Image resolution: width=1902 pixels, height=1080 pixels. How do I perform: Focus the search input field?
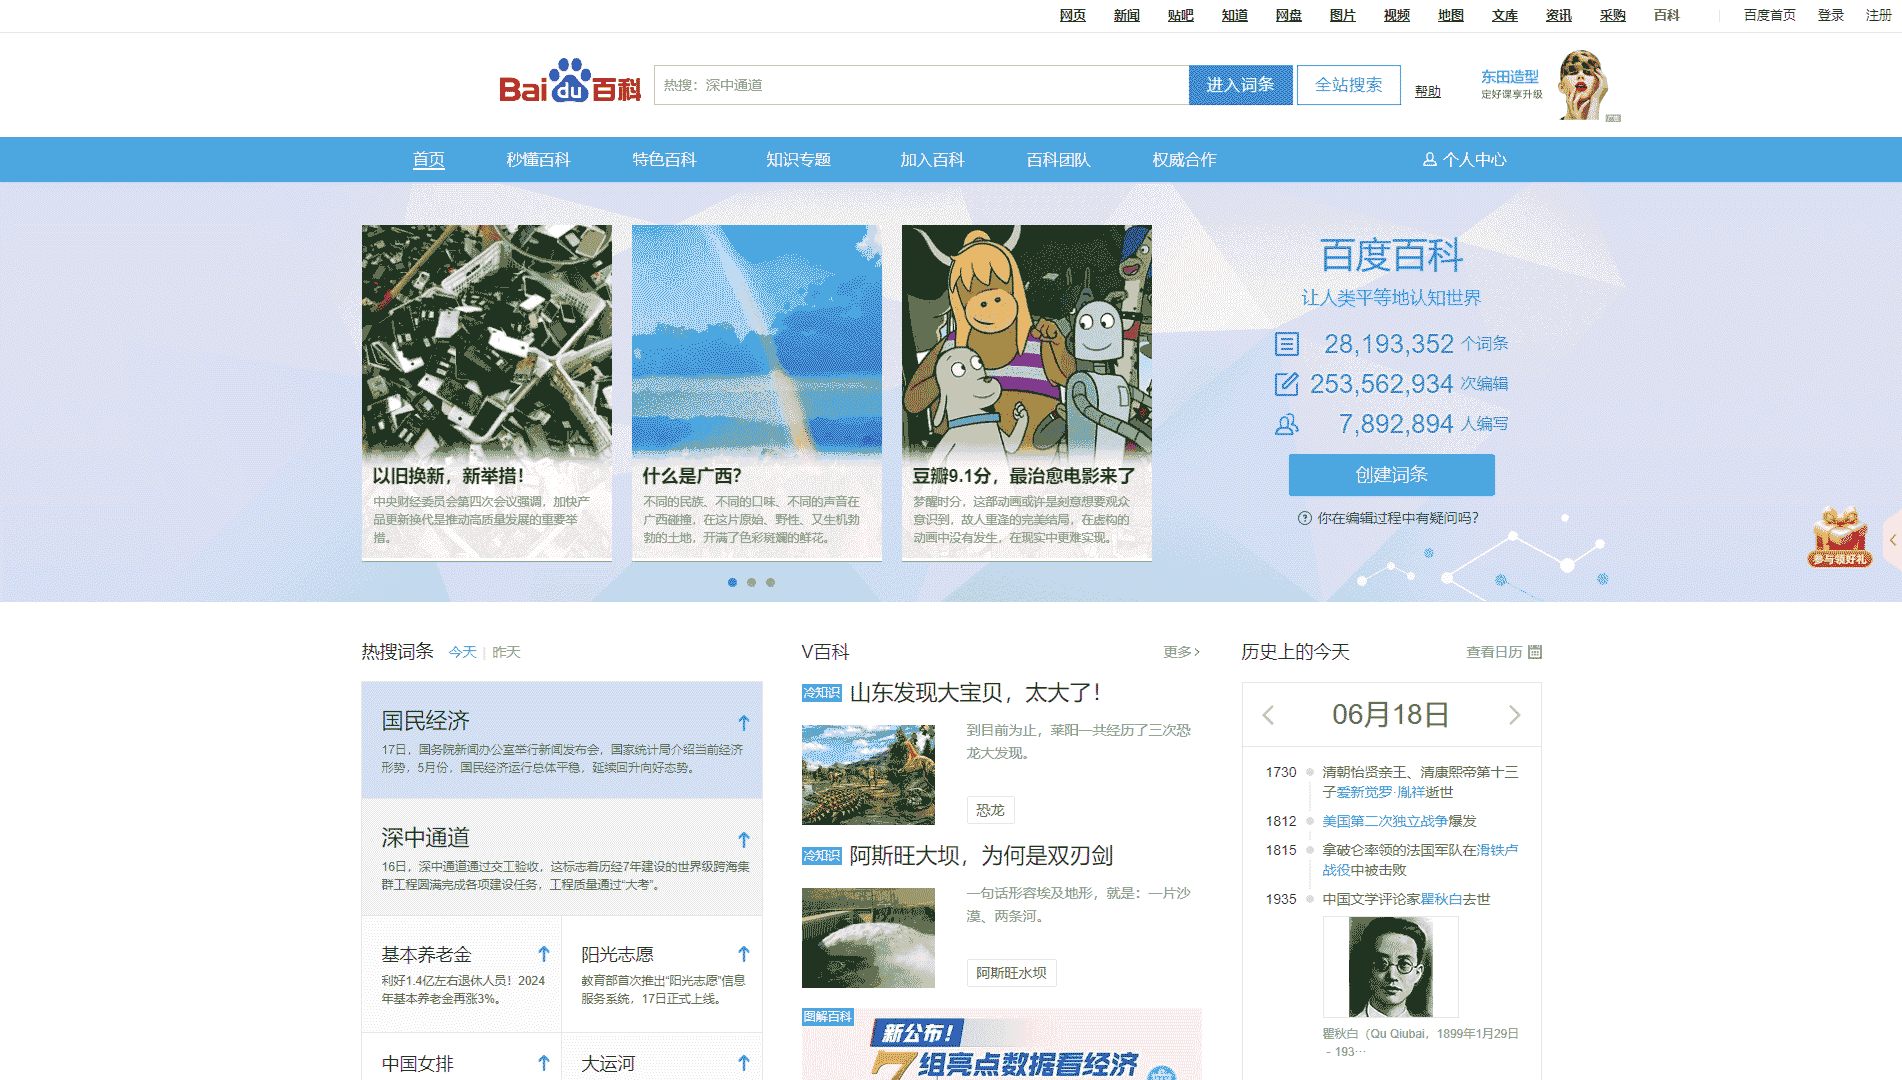(x=921, y=85)
